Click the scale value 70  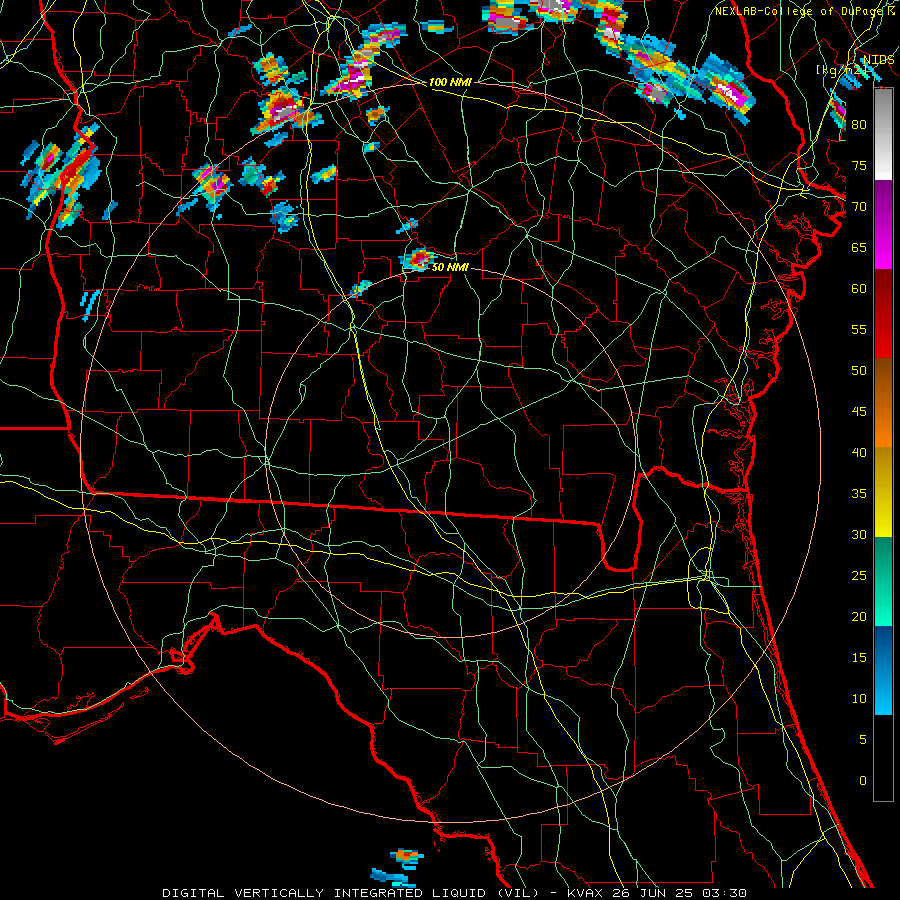859,207
